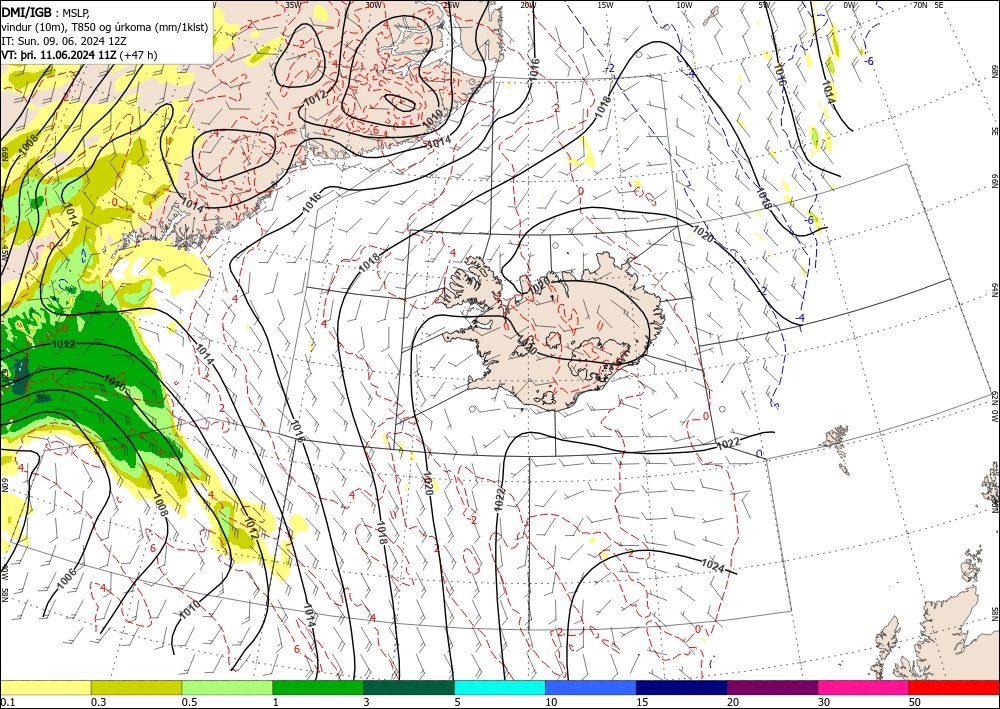
Task: Click the navy 15–20 mm legend swatch
Action: click(x=682, y=687)
